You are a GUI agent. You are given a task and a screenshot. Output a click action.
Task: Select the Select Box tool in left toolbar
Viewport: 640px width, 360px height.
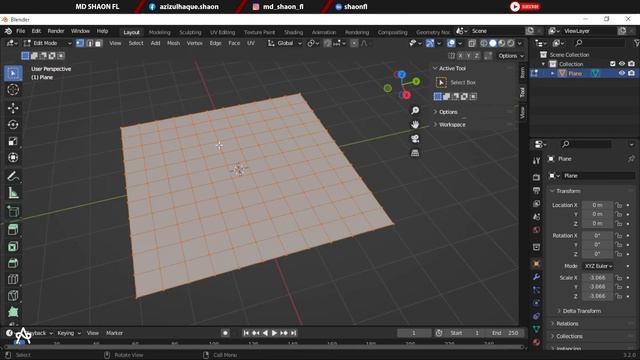[x=13, y=73]
